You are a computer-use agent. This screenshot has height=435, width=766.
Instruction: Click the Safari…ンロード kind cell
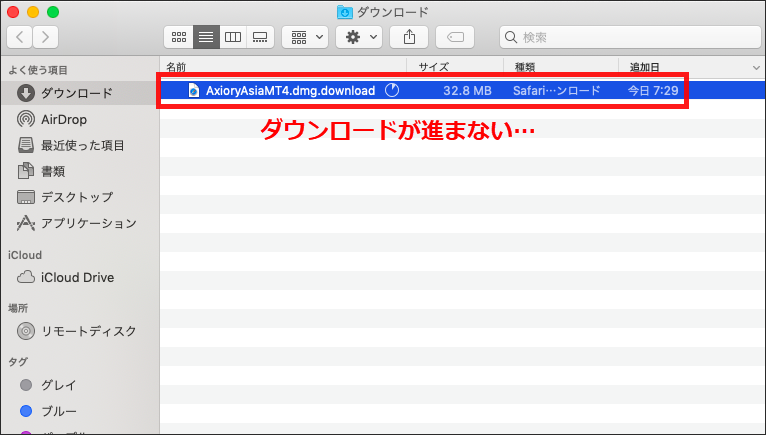click(x=556, y=90)
